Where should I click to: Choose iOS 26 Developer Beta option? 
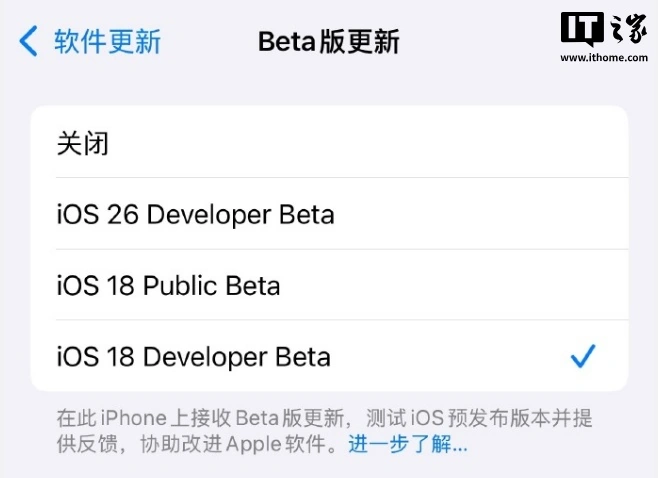pos(196,214)
